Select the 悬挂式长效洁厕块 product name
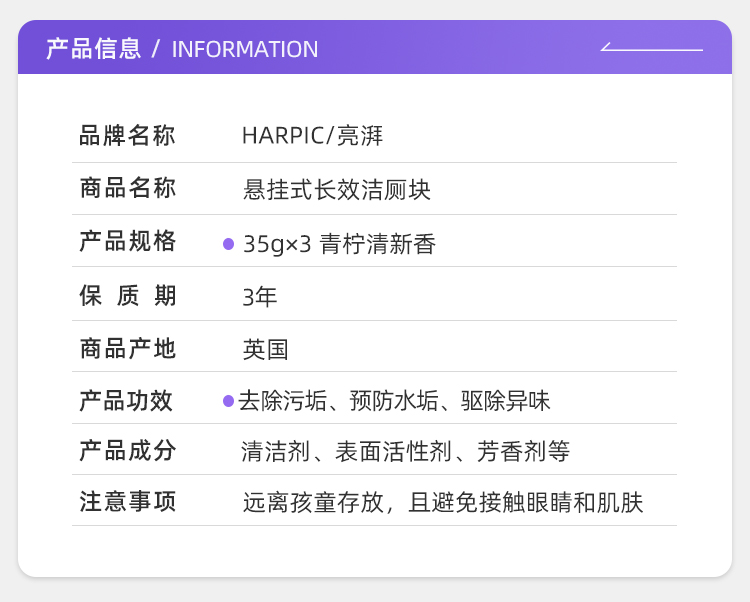 coord(337,190)
